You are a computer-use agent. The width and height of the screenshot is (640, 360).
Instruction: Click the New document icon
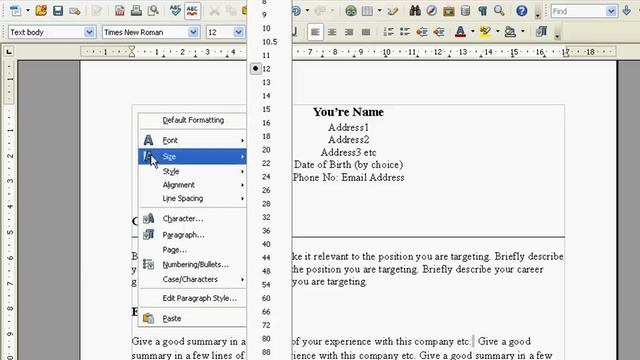(x=16, y=11)
